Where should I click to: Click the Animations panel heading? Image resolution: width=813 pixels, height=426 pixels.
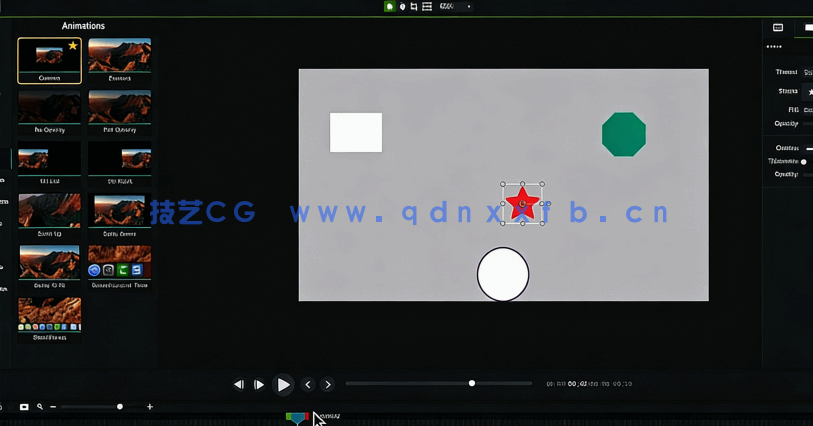pos(83,25)
